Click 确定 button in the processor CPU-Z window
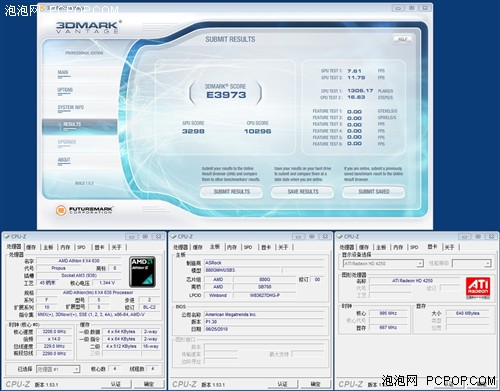This screenshot has height=391, width=500. (149, 384)
